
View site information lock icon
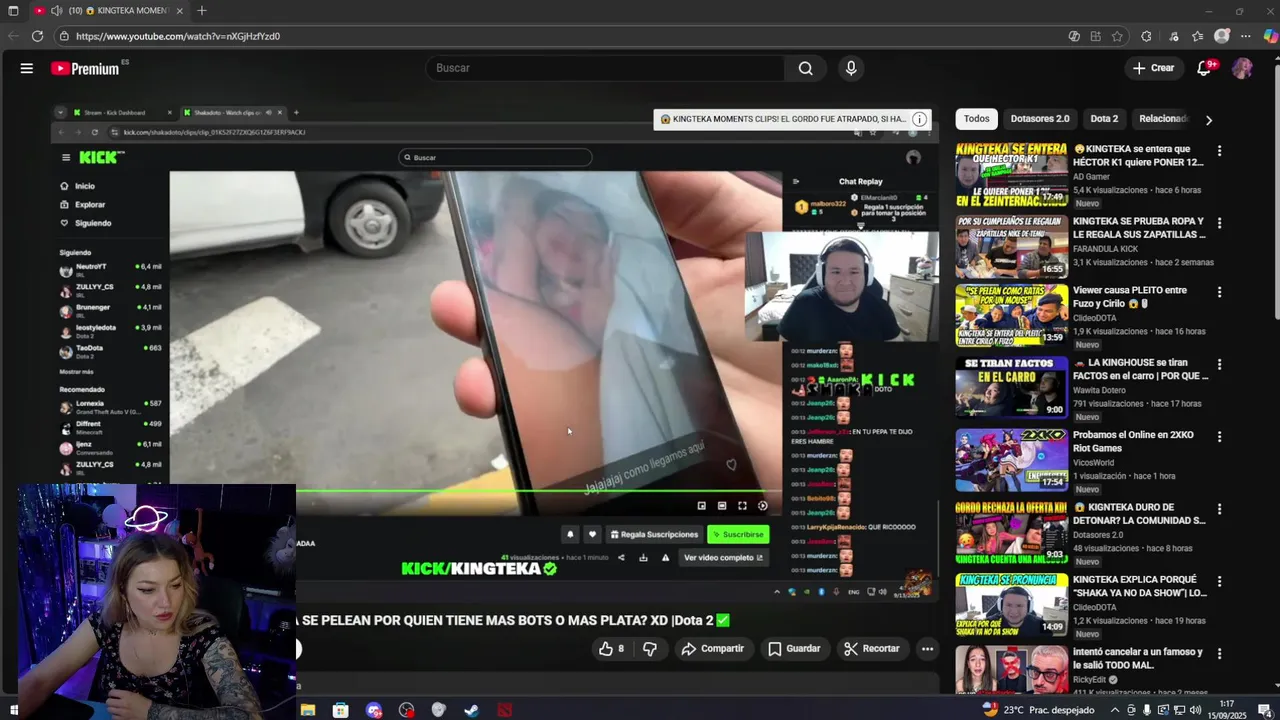point(64,36)
